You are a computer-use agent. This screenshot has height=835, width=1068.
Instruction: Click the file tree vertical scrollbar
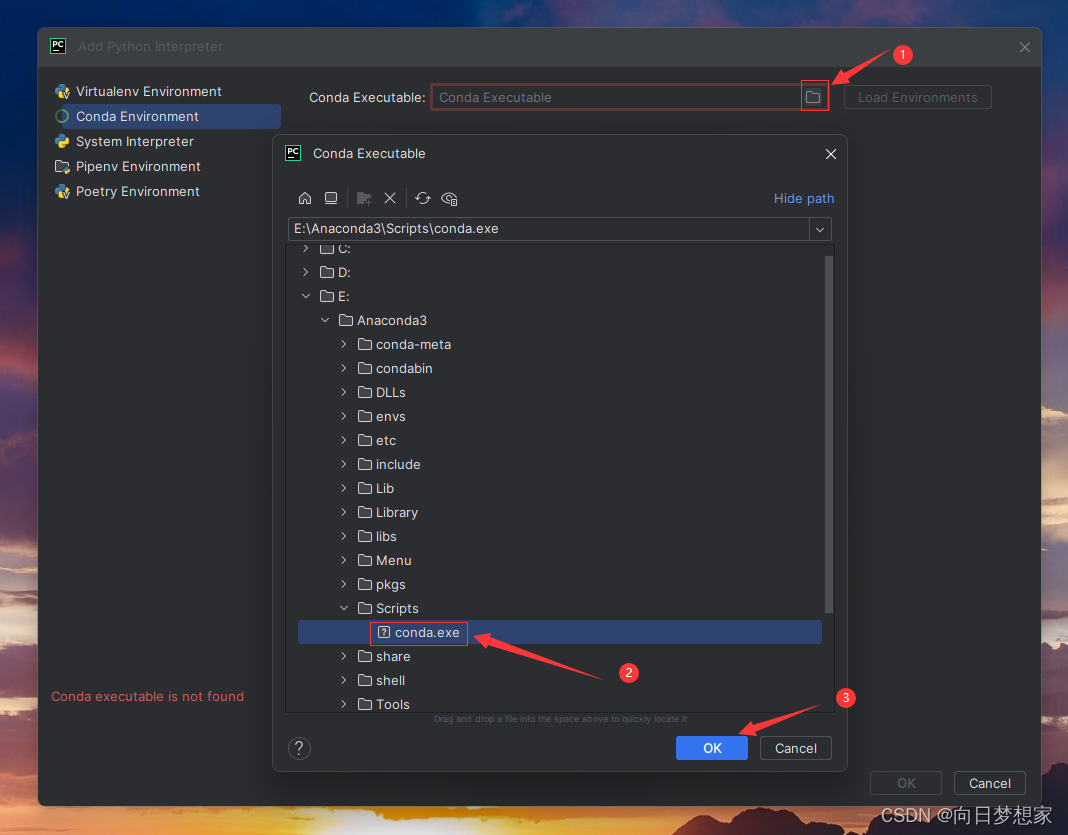829,435
